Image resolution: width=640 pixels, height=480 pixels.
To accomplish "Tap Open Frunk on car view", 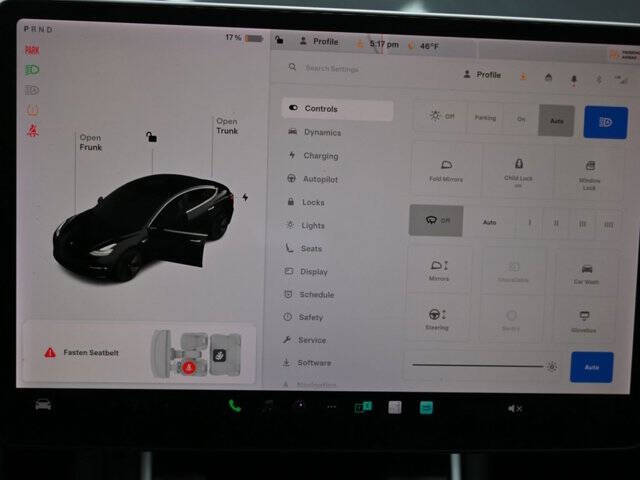I will point(90,142).
